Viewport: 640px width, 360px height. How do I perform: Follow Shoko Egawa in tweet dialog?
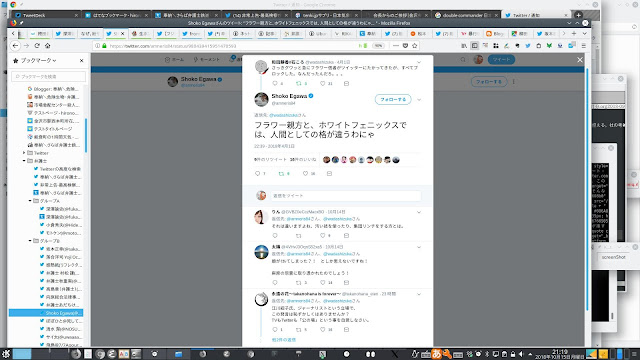coord(393,100)
